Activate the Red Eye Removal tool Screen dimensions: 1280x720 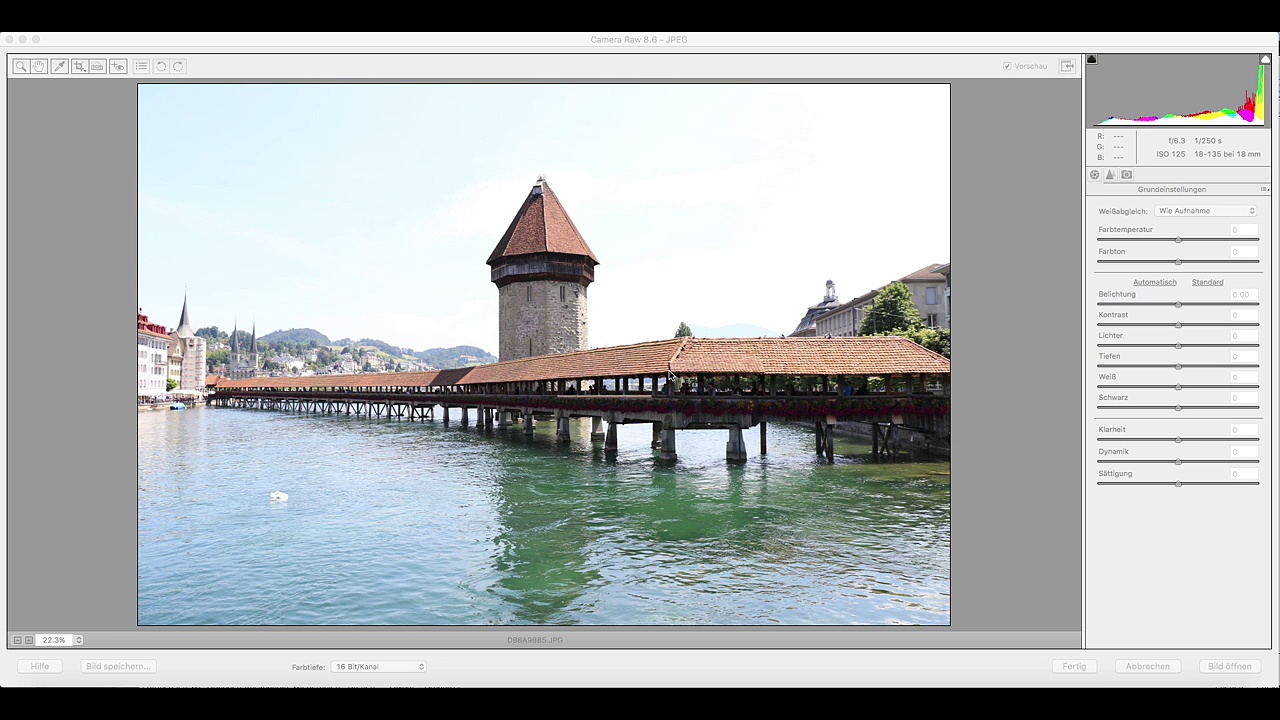click(x=118, y=66)
